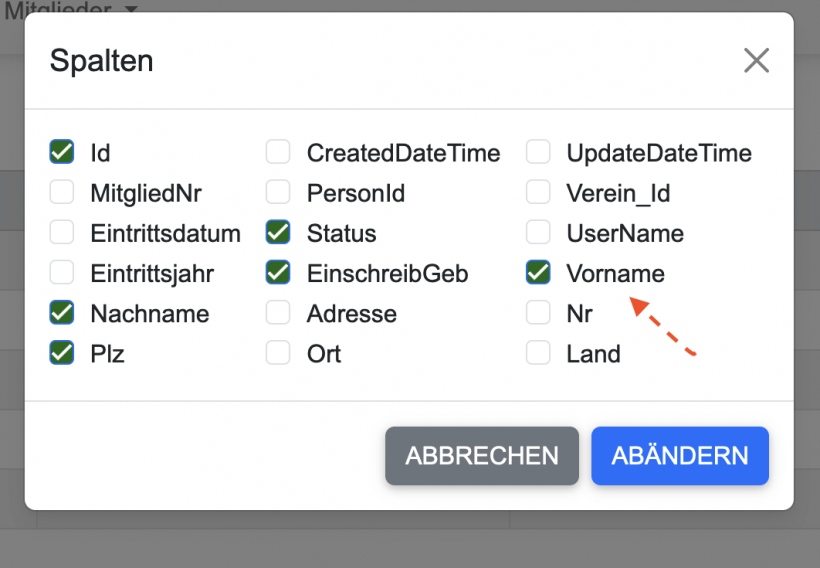Uncheck the Id column checkbox
Viewport: 820px width, 568px height.
62,152
